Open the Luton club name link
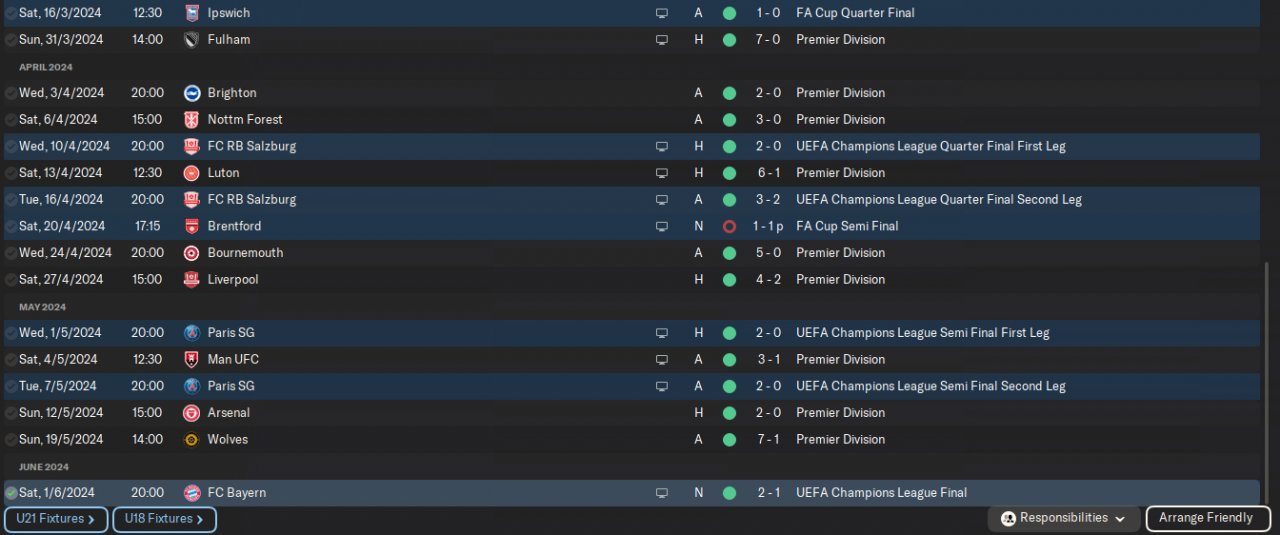The image size is (1280, 535). [223, 173]
